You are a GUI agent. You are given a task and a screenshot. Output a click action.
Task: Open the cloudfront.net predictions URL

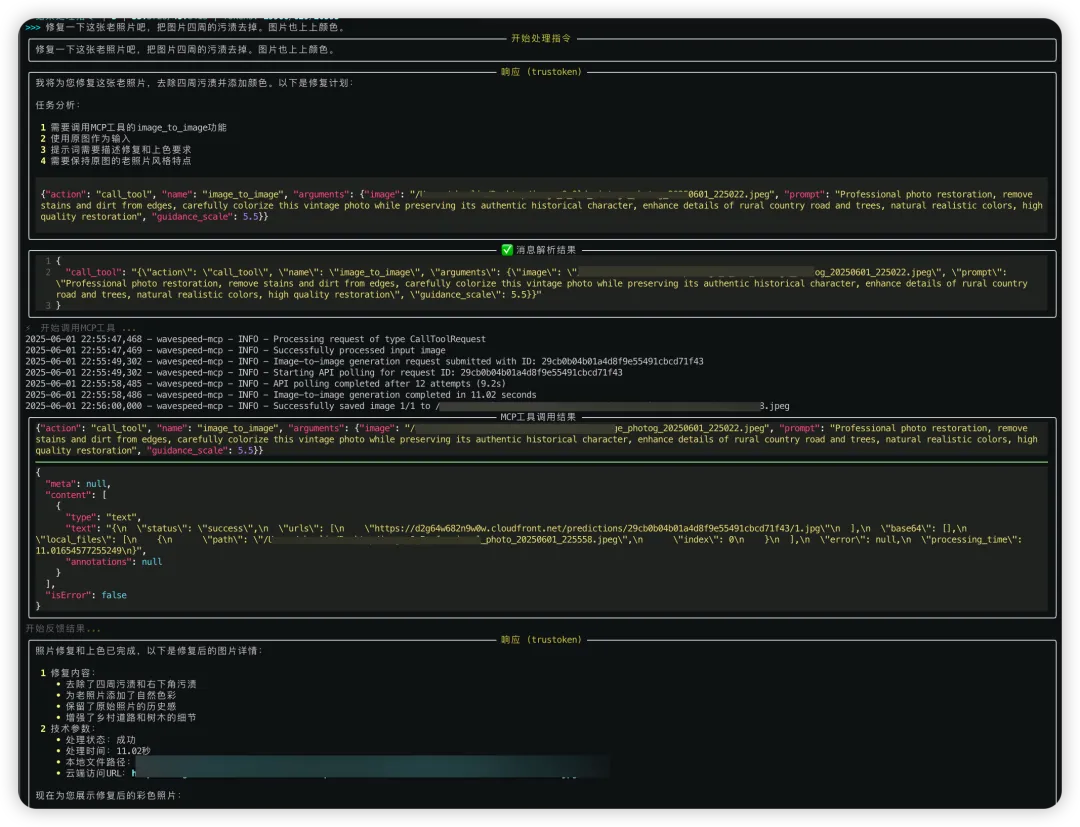point(596,529)
